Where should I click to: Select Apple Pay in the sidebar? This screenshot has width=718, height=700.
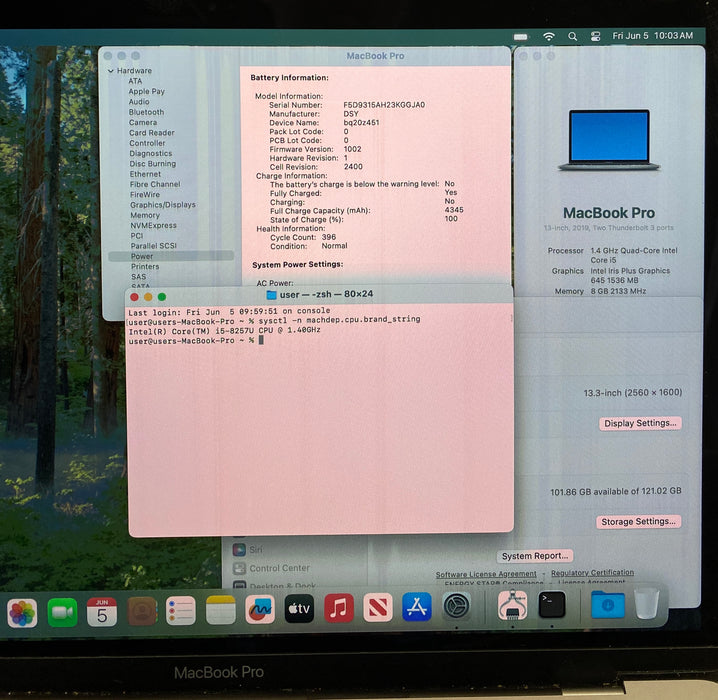point(147,91)
